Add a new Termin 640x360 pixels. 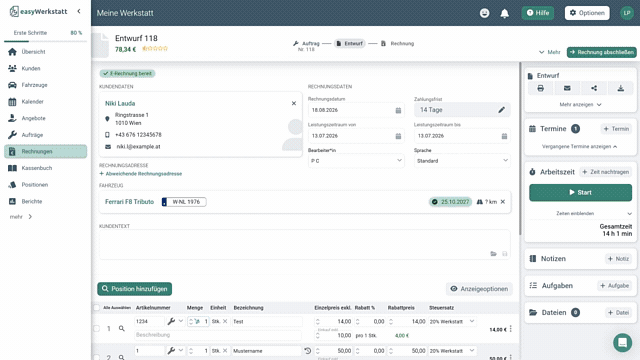(616, 129)
